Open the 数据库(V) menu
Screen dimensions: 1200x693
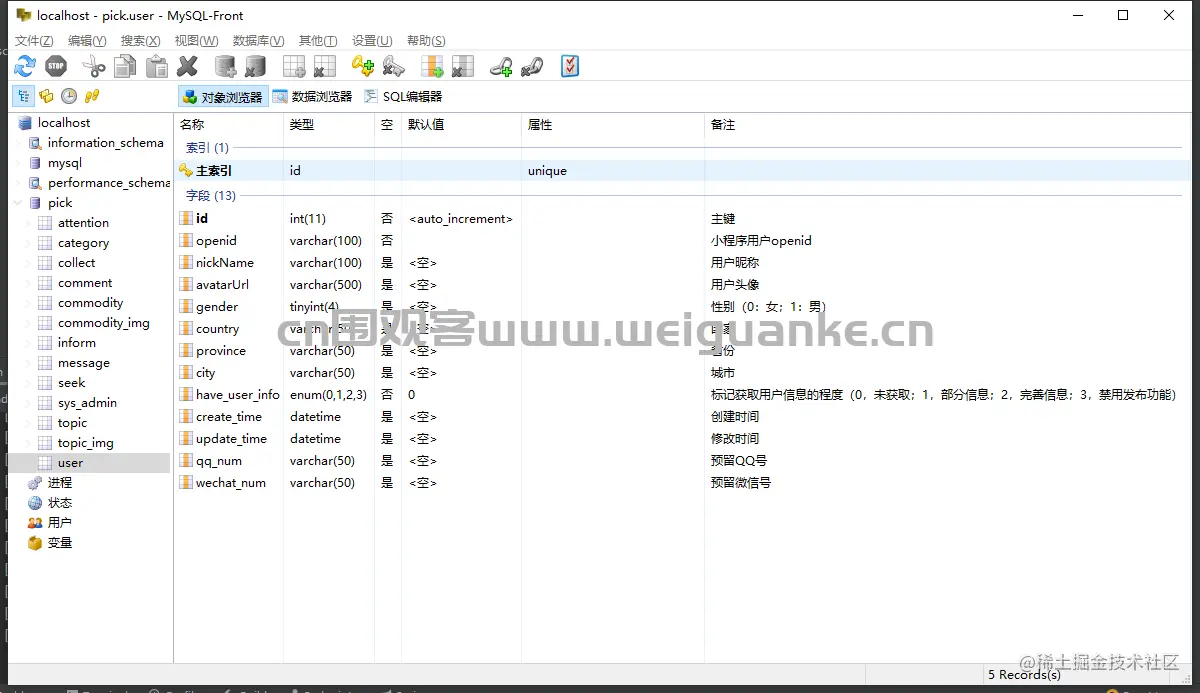(258, 41)
